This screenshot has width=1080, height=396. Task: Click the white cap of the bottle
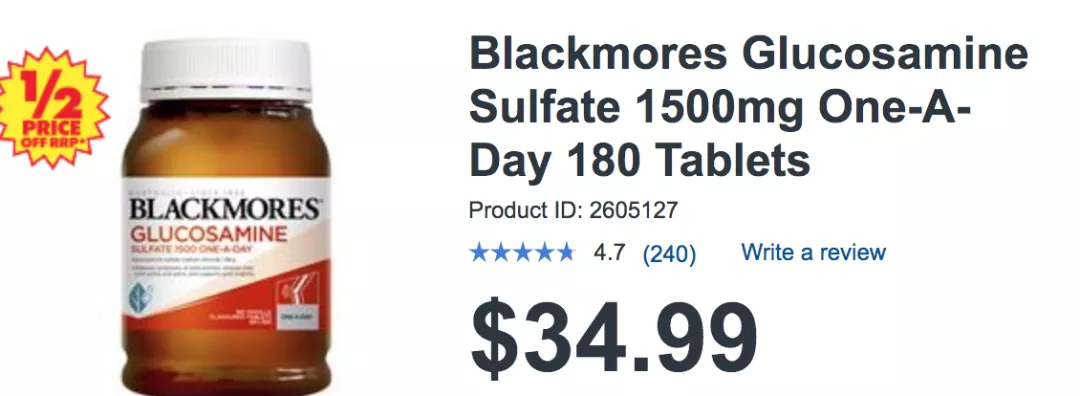[226, 70]
